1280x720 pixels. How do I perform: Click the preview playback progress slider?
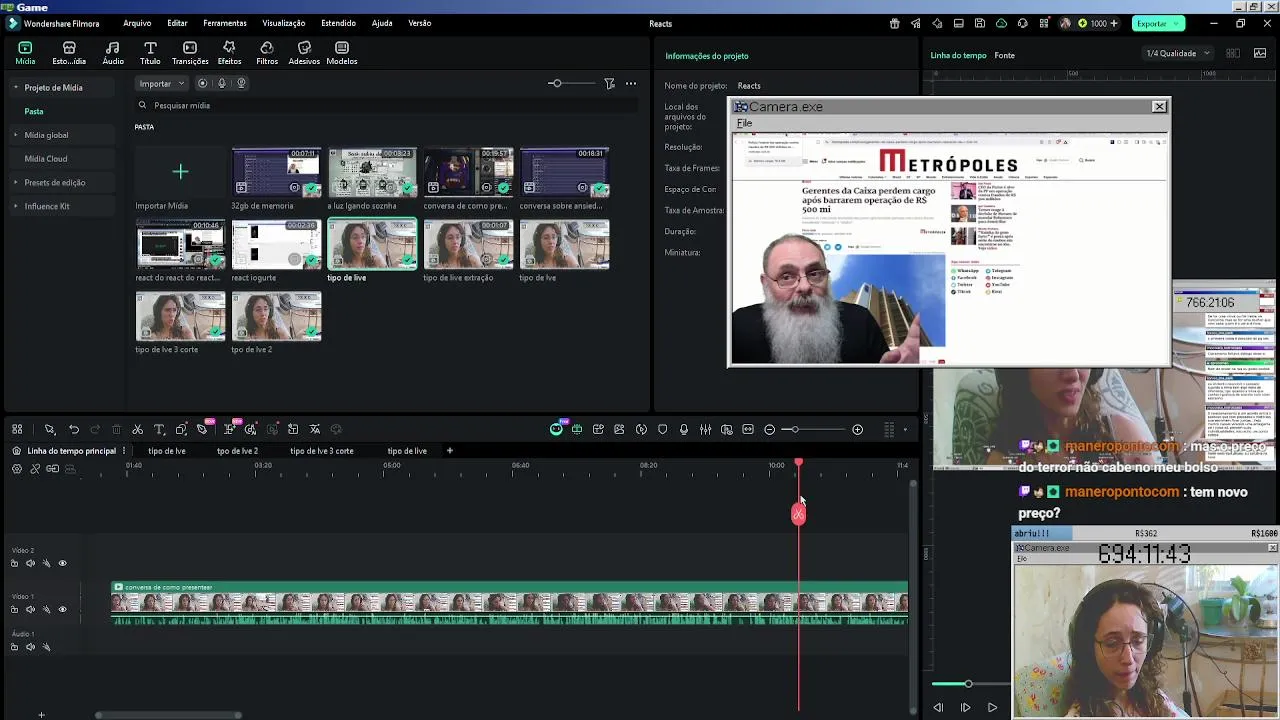968,684
